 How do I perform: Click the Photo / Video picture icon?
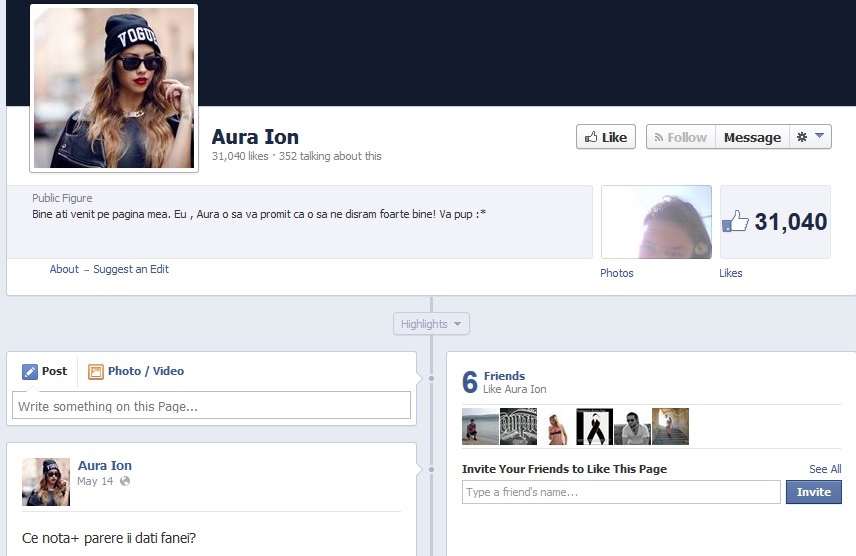tap(96, 372)
